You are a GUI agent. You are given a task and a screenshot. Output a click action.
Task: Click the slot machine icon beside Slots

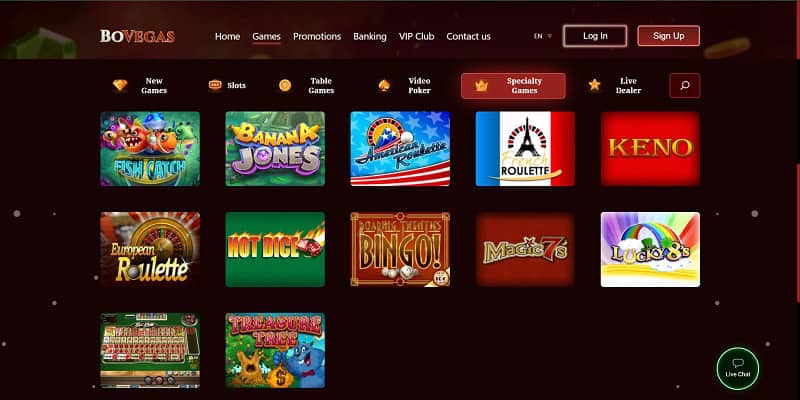[215, 85]
